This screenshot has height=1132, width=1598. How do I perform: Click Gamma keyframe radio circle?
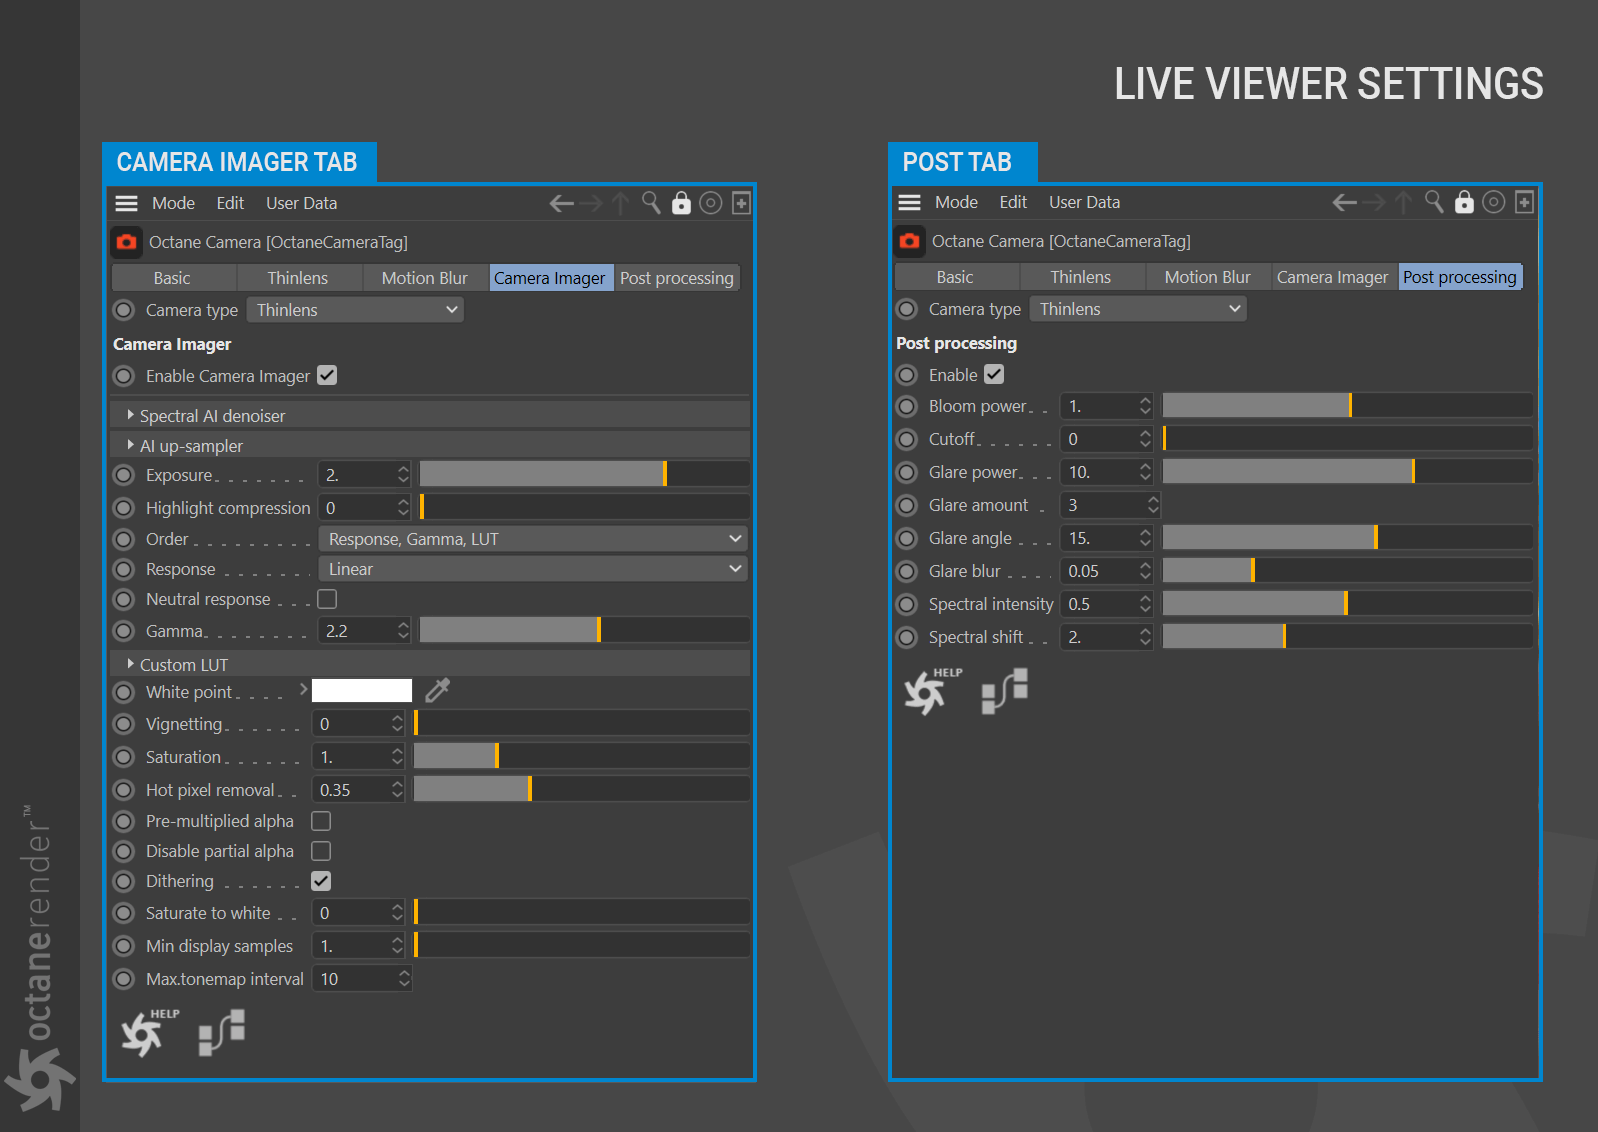(x=124, y=631)
